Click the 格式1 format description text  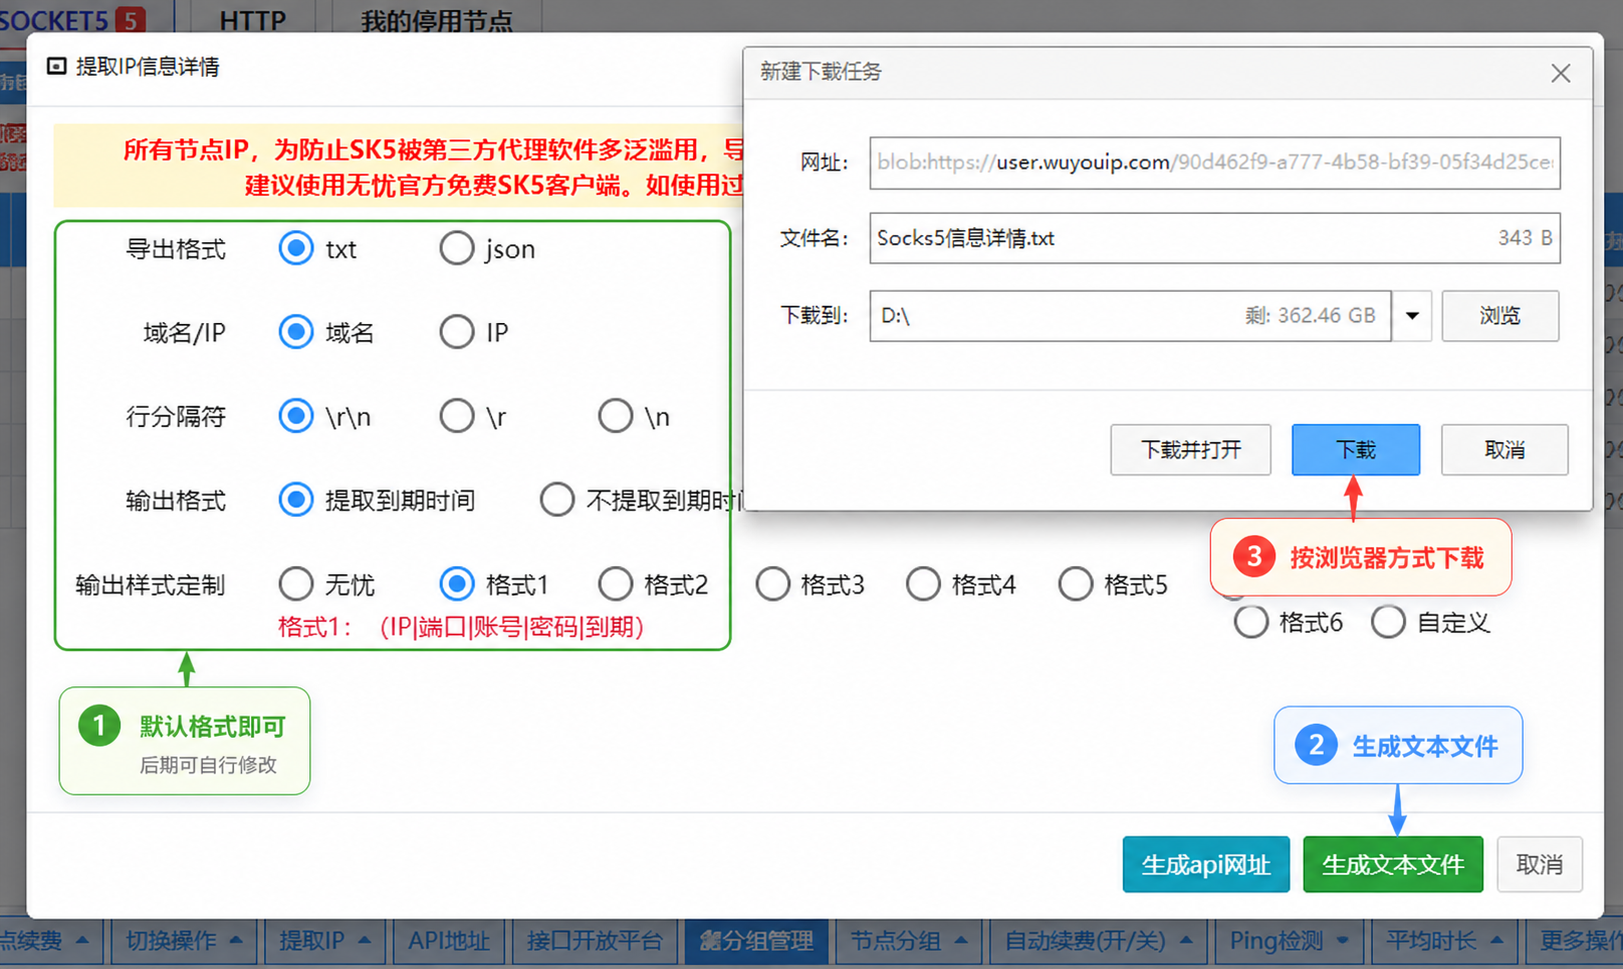461,627
